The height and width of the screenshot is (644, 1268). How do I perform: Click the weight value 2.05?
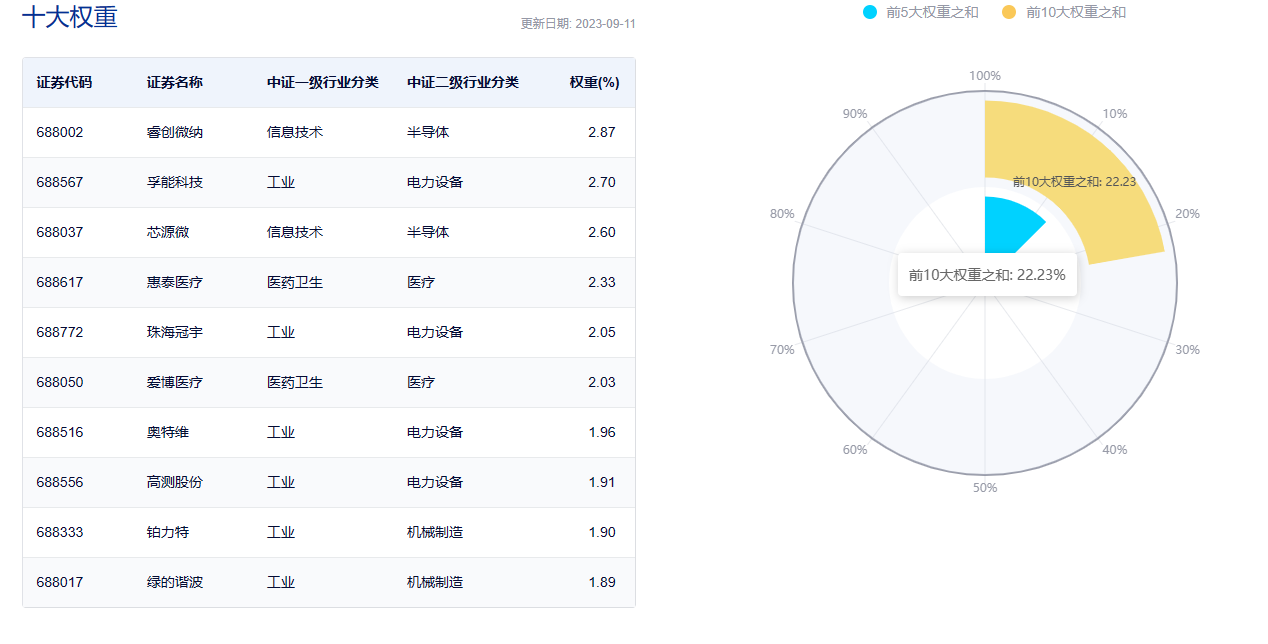pyautogui.click(x=602, y=332)
